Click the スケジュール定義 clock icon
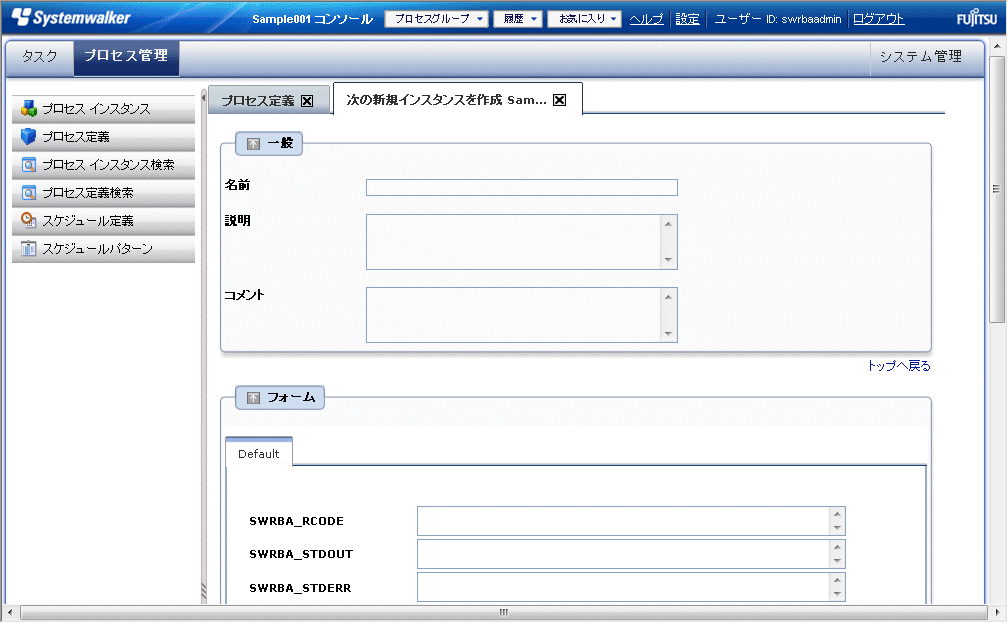 [x=29, y=221]
